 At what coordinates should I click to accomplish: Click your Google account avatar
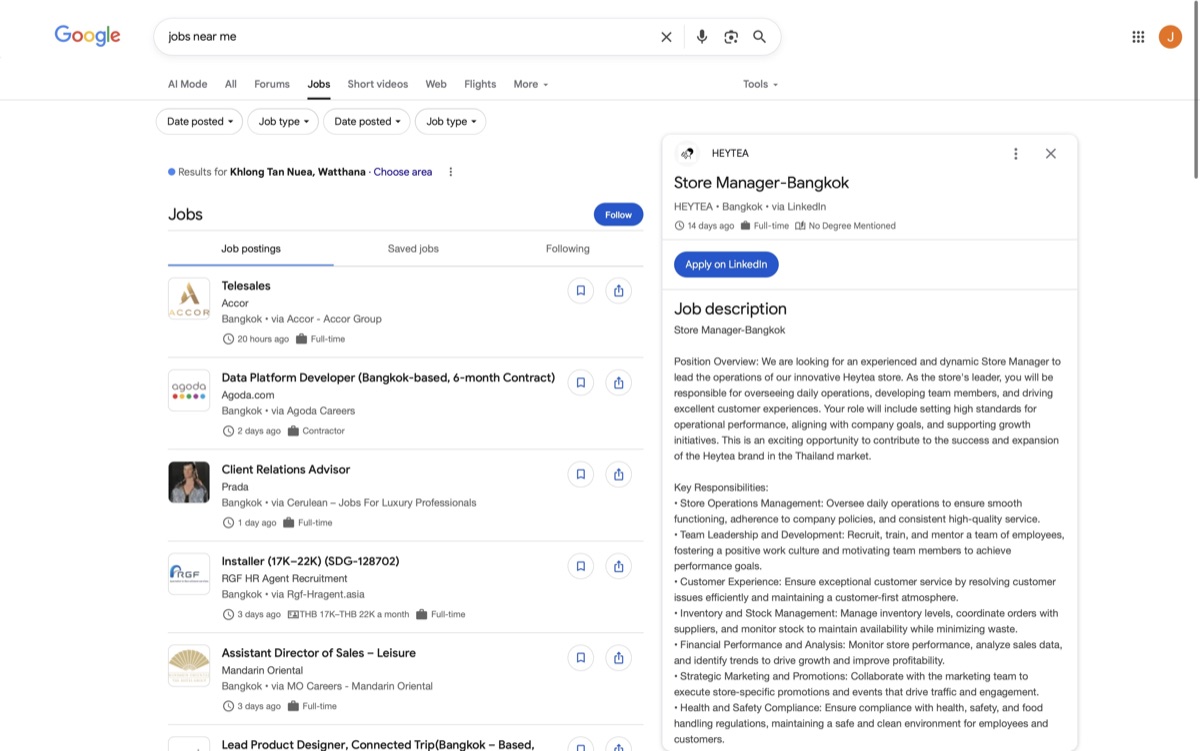tap(1170, 36)
